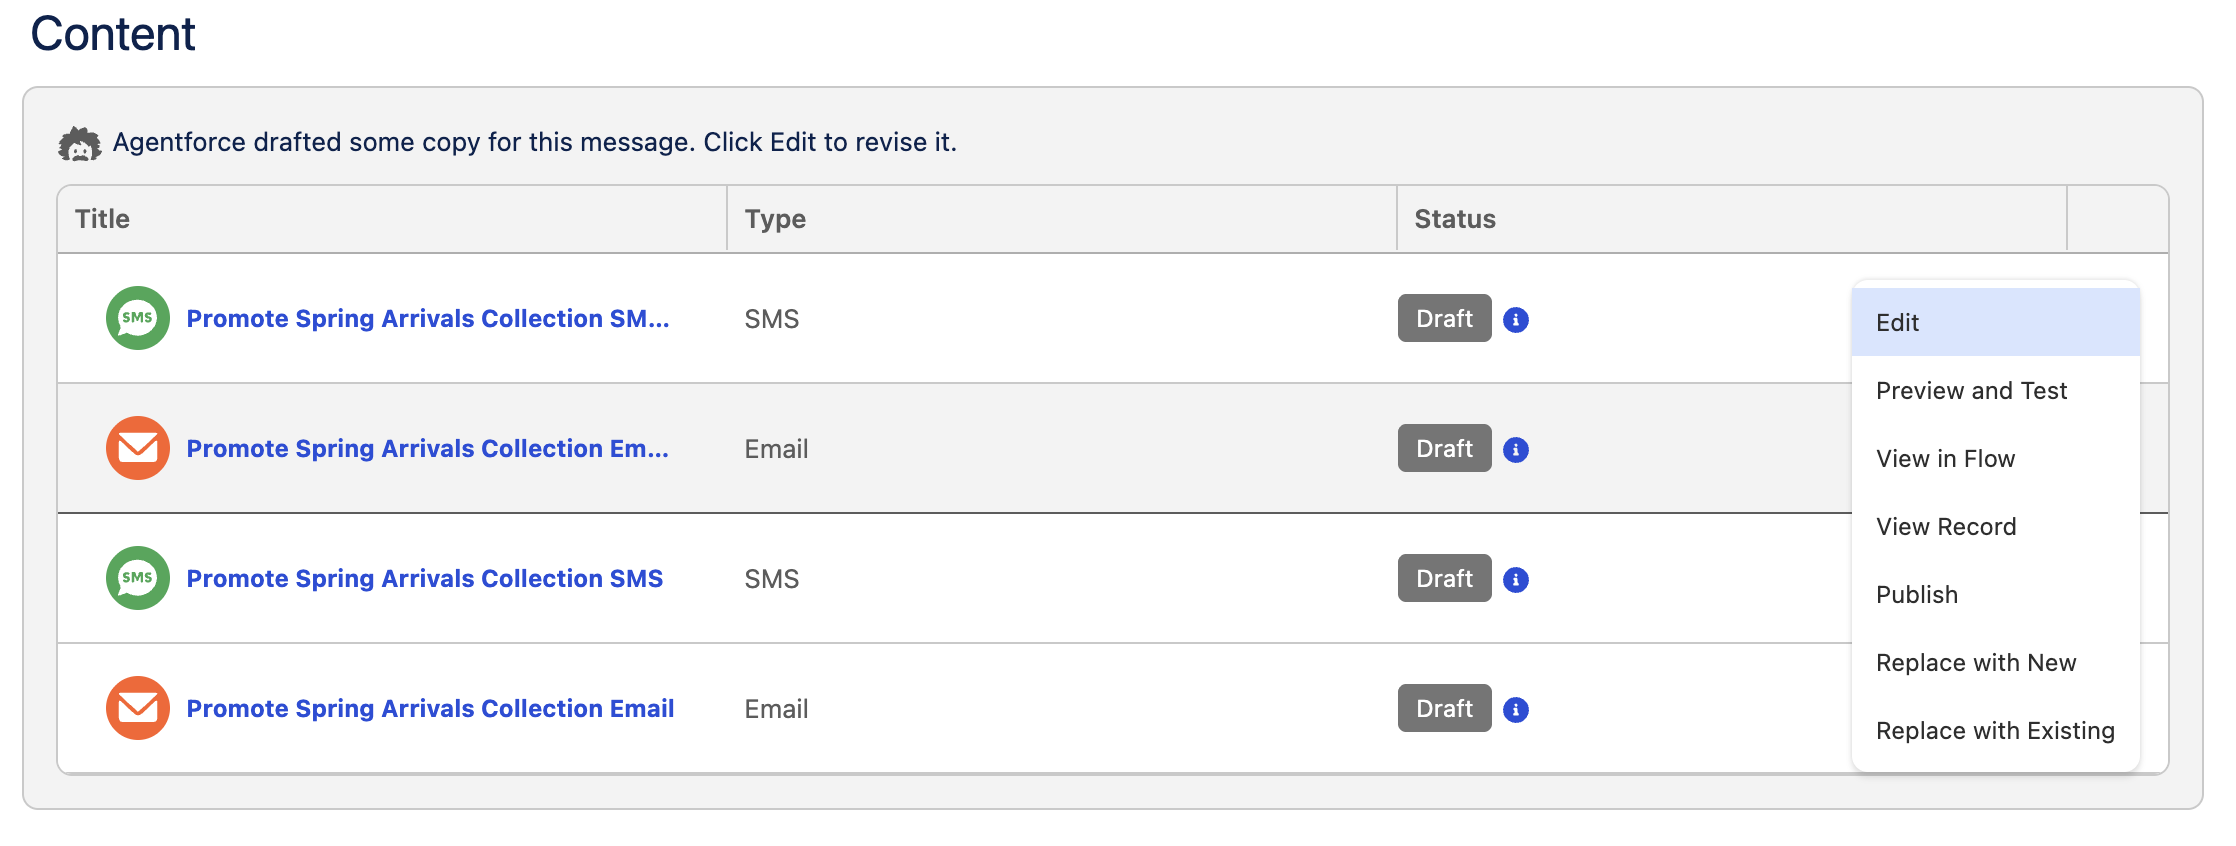Choose Edit from the row actions menu
The image size is (2236, 846).
click(1897, 322)
